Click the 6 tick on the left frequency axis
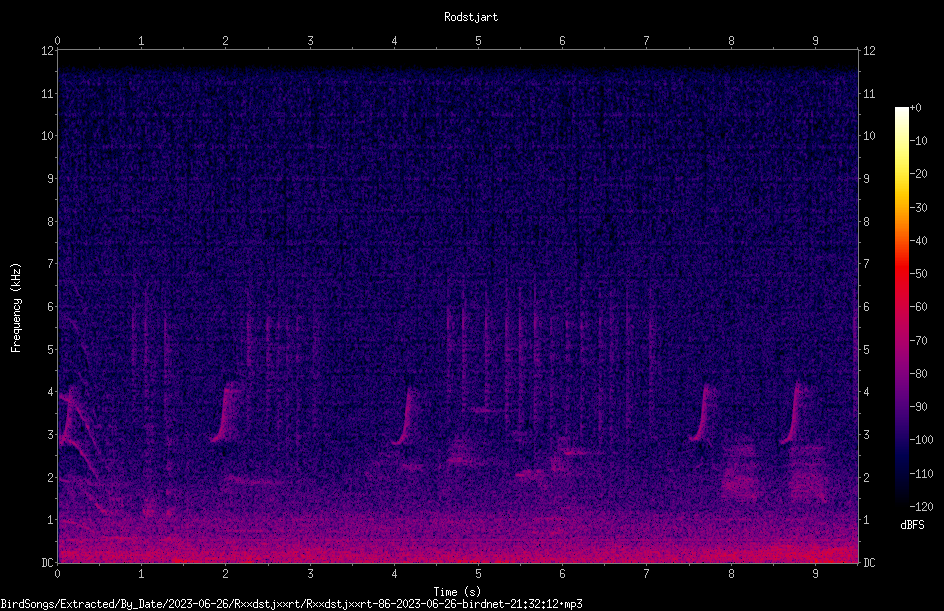This screenshot has height=611, width=944. tap(51, 307)
